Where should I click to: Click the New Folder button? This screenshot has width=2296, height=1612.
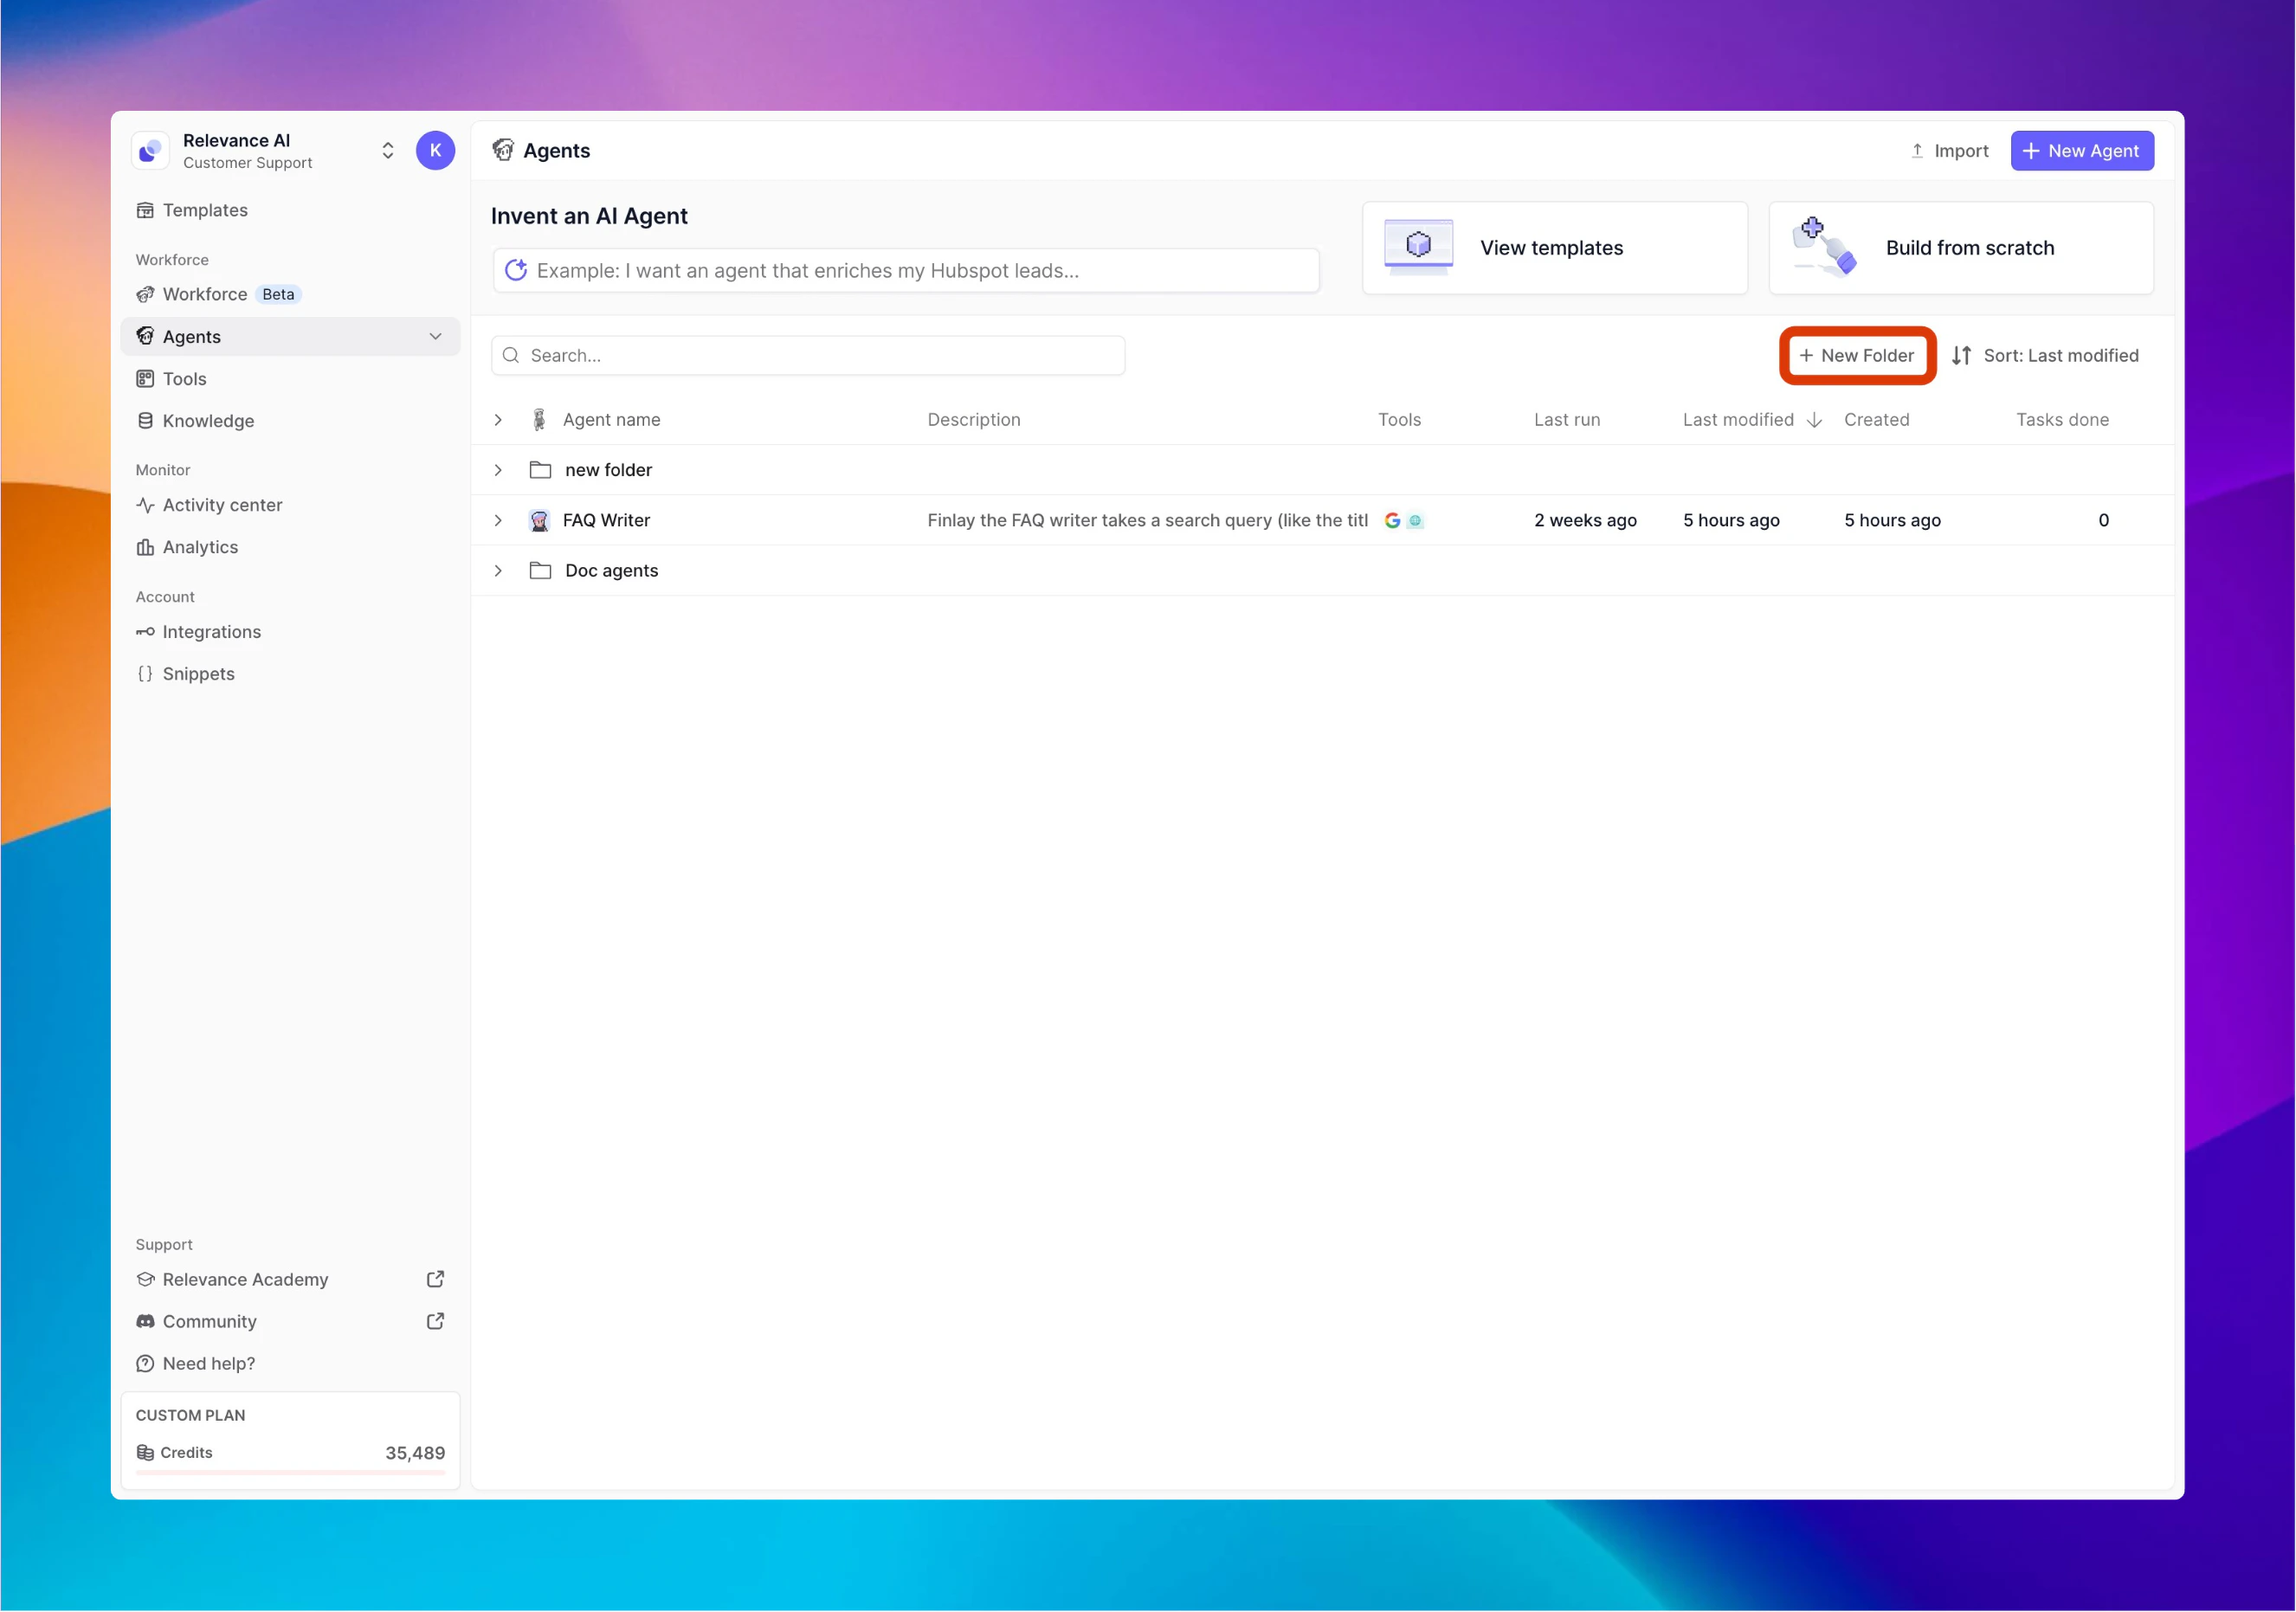tap(1857, 356)
